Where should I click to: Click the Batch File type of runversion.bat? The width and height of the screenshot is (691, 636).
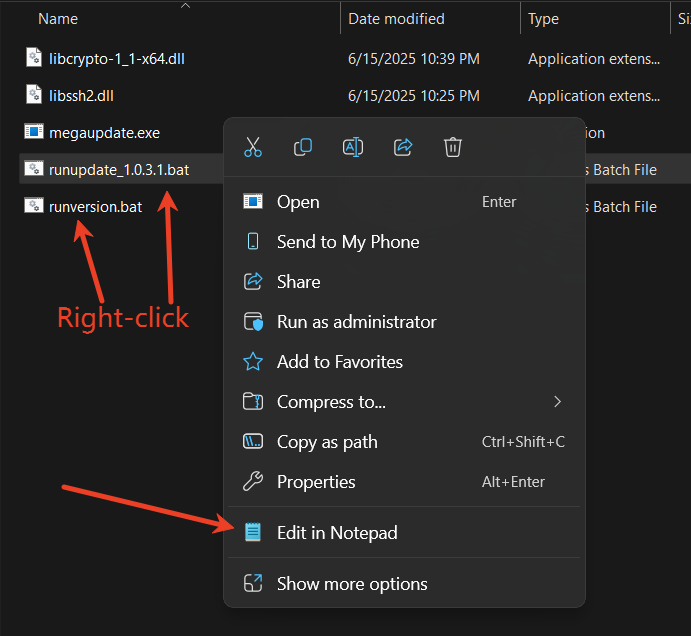click(x=621, y=207)
